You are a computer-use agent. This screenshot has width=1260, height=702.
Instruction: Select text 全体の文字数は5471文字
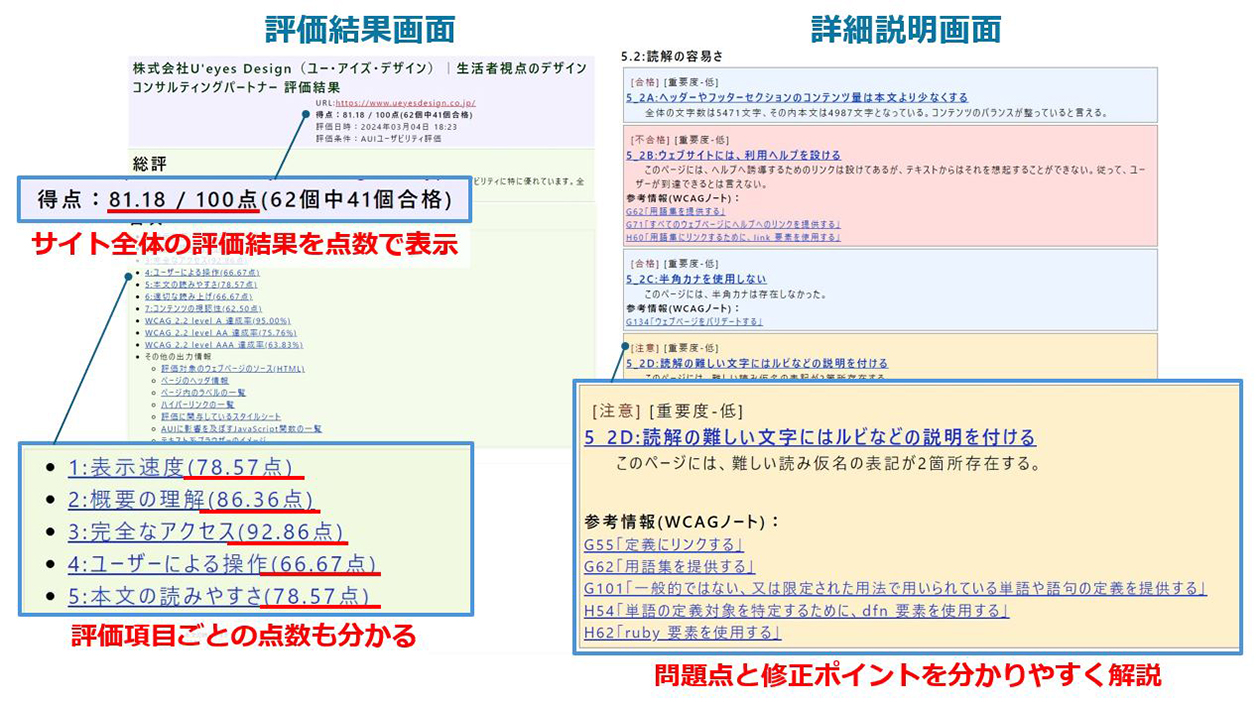pyautogui.click(x=704, y=113)
